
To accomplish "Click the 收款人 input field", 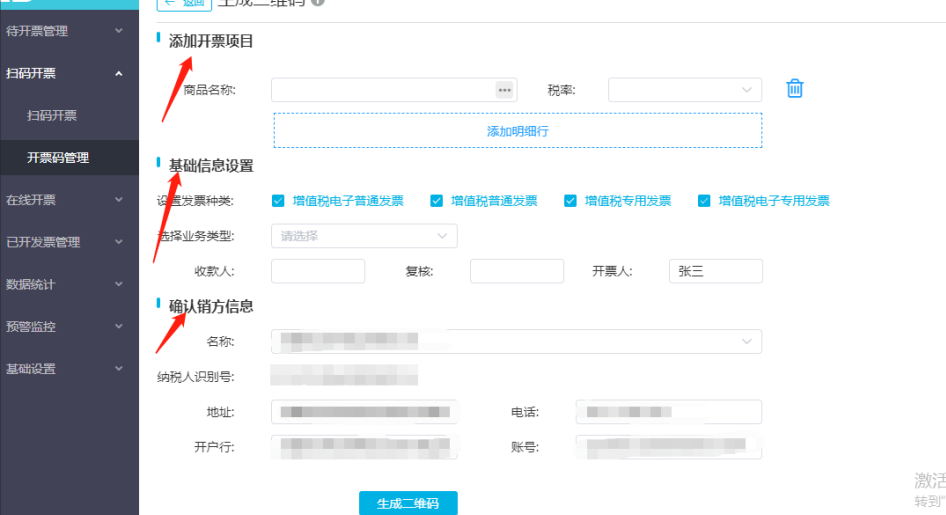I will tap(318, 271).
